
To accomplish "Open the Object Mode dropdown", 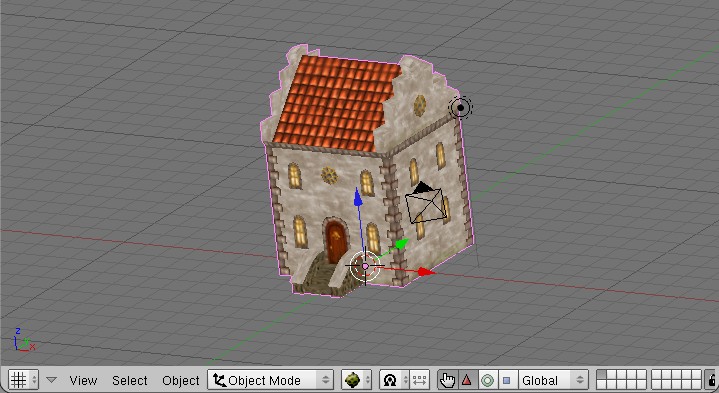I will coord(270,380).
